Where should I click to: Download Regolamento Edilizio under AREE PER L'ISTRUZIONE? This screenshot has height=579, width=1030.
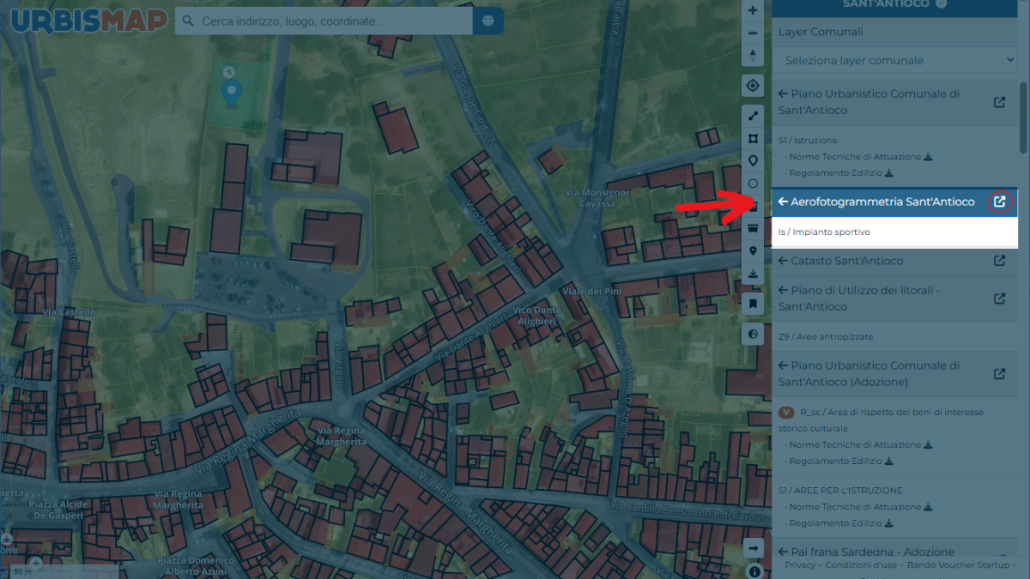889,523
